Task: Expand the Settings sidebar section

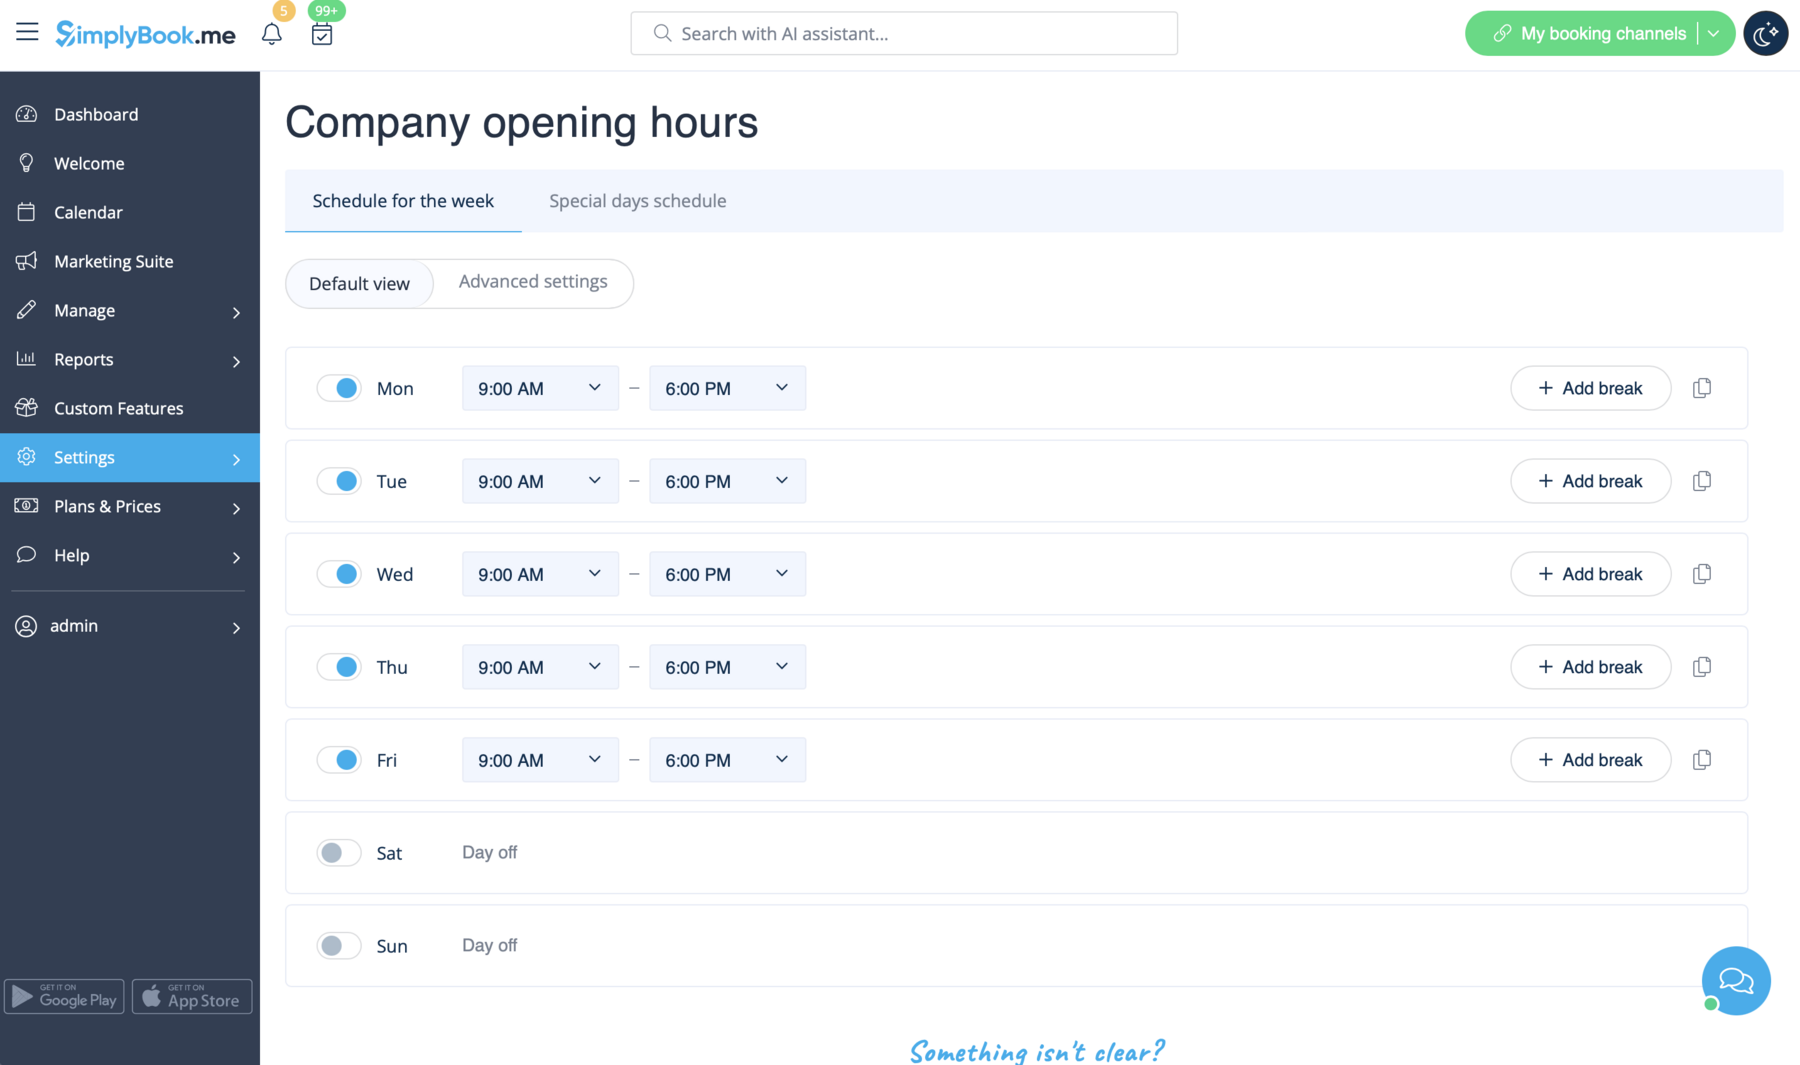Action: (84, 457)
